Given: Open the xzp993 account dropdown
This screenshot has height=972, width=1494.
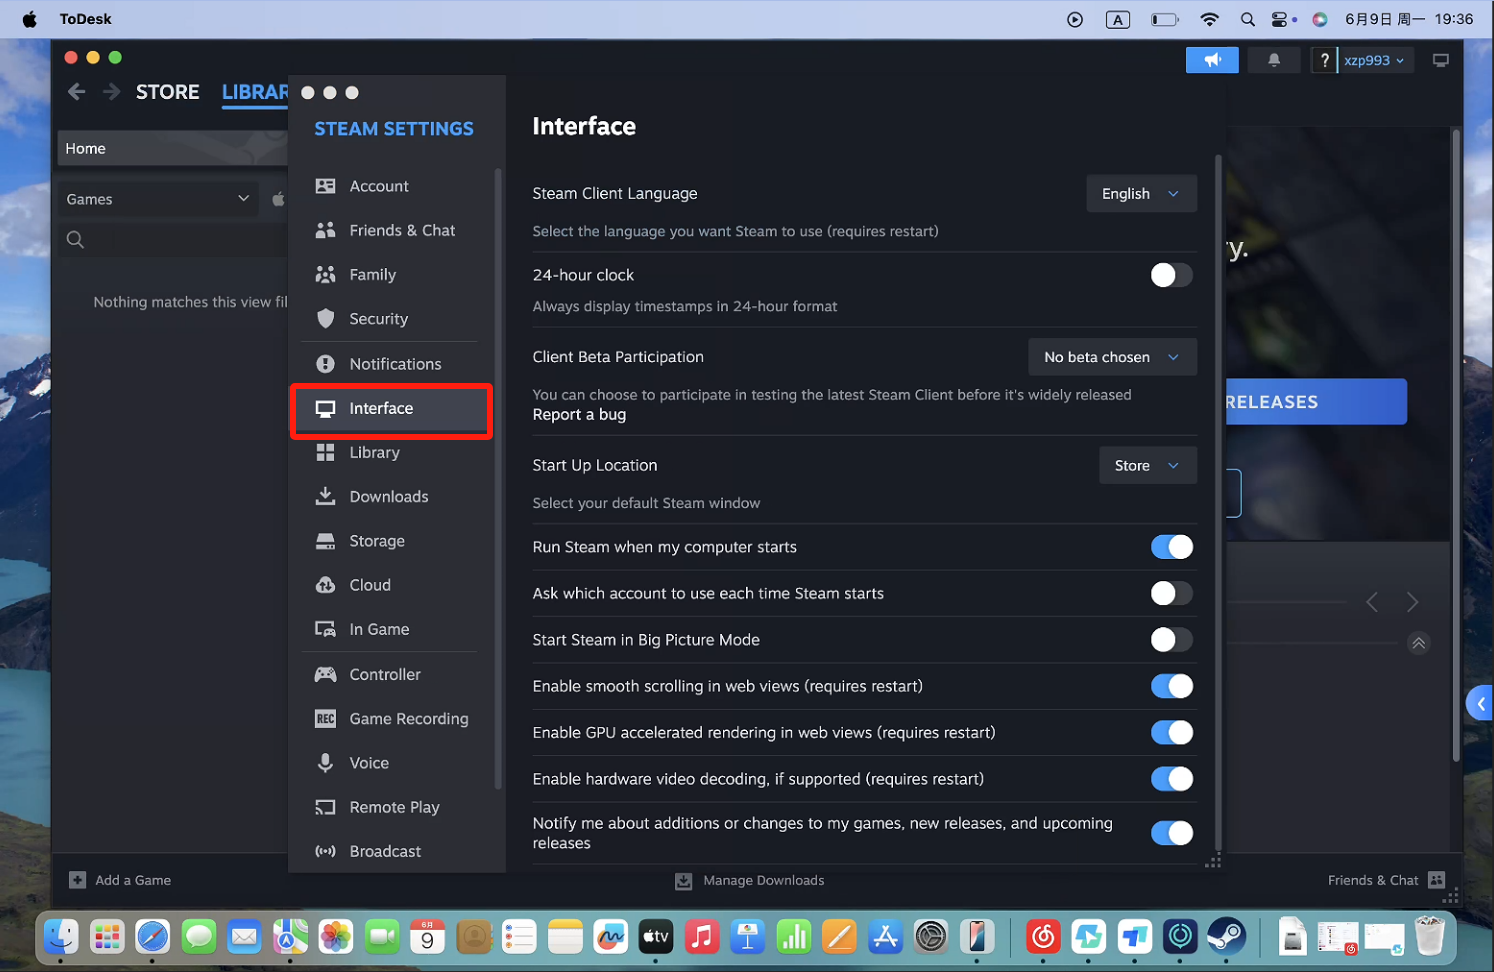Looking at the screenshot, I should (1375, 60).
